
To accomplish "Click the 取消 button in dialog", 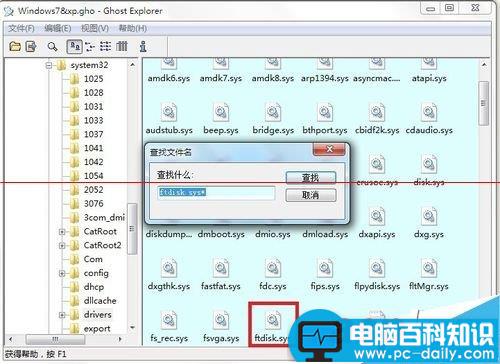I will click(x=311, y=195).
